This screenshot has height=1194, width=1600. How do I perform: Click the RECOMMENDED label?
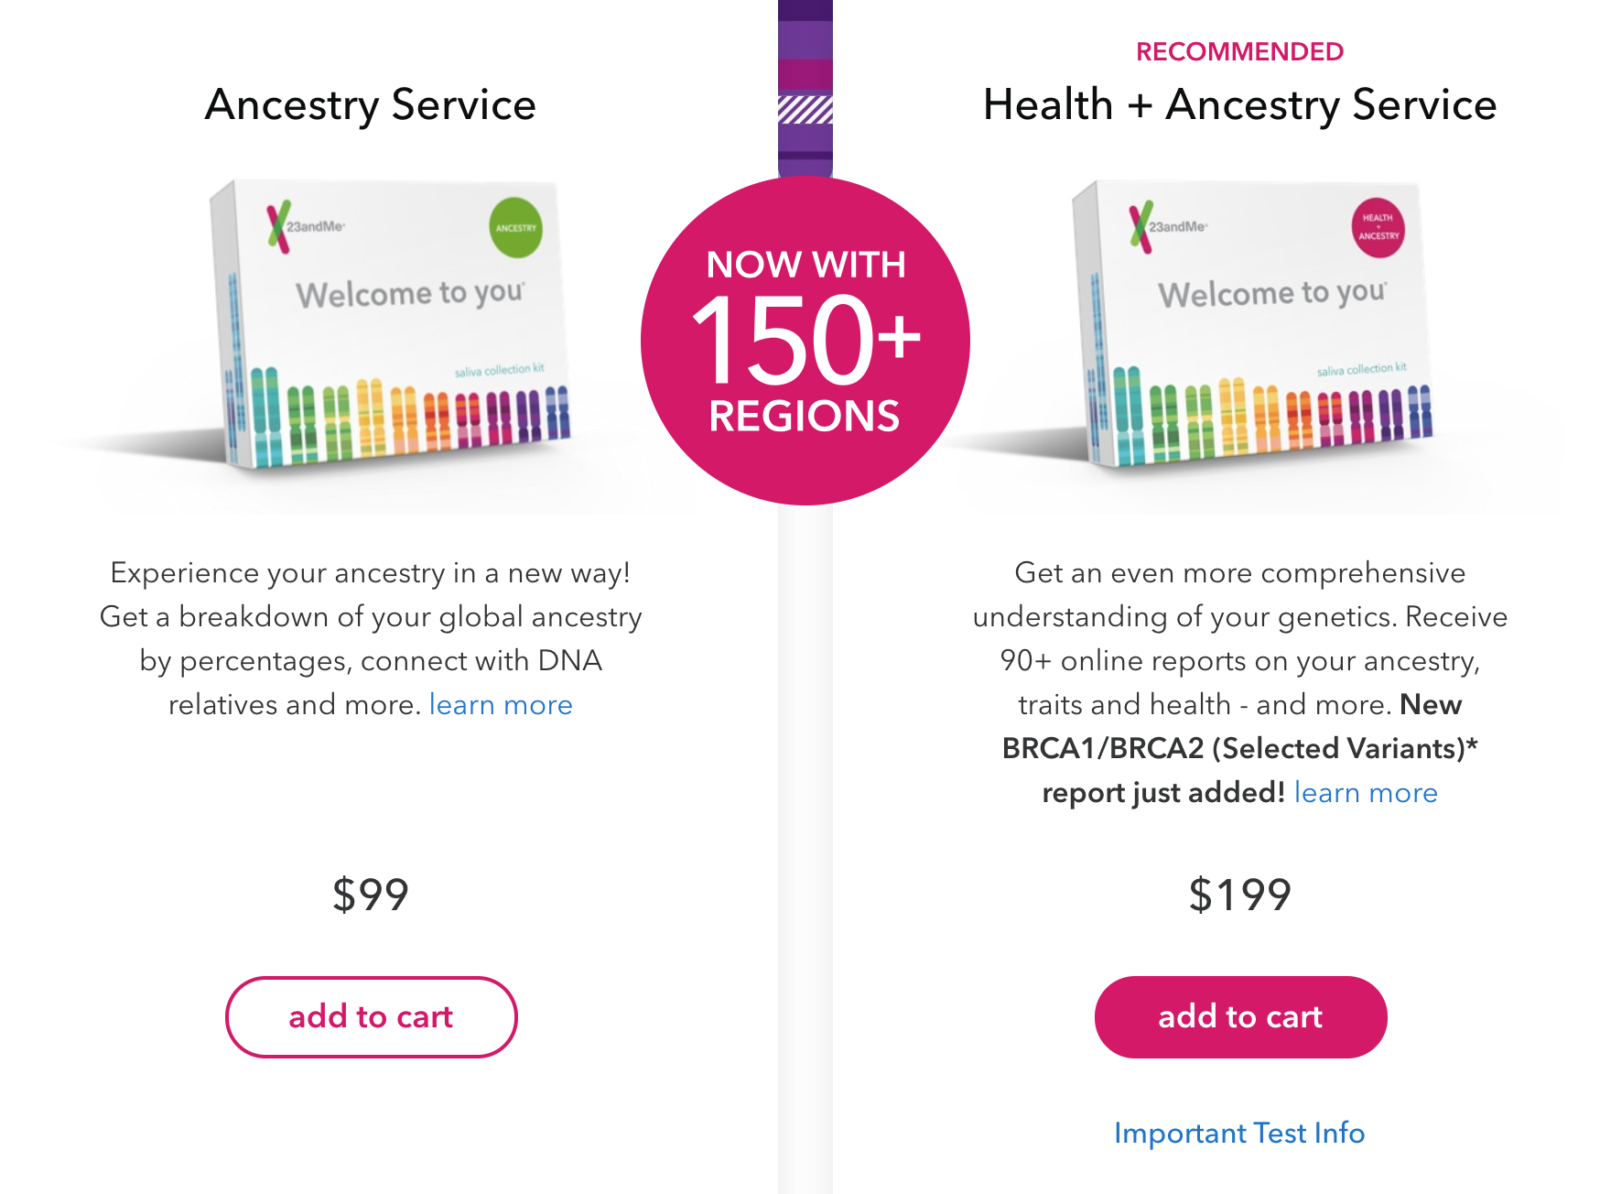1240,52
